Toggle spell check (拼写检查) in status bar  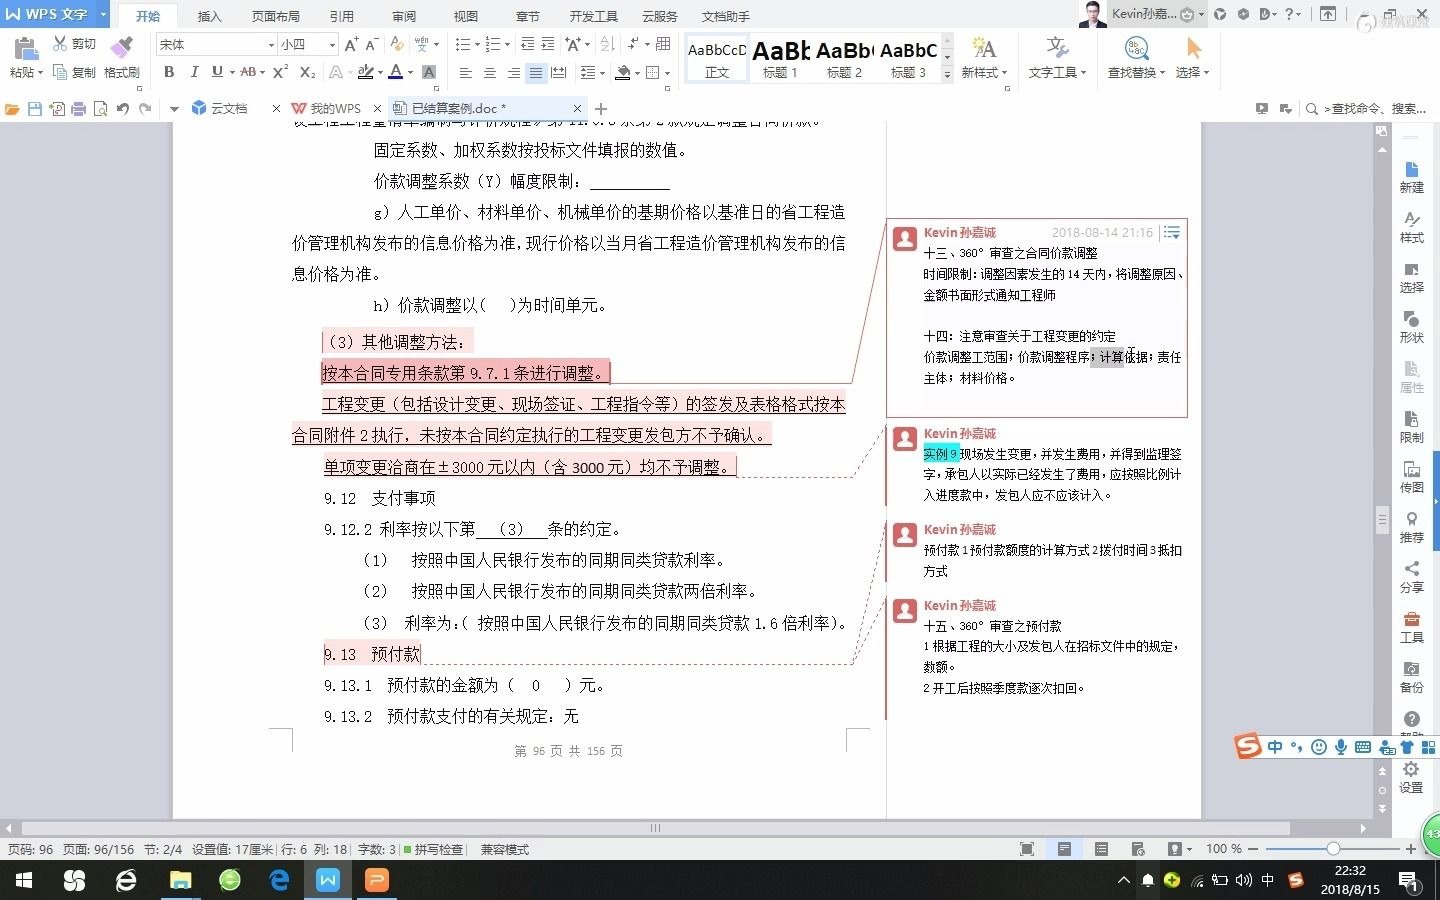[433, 849]
